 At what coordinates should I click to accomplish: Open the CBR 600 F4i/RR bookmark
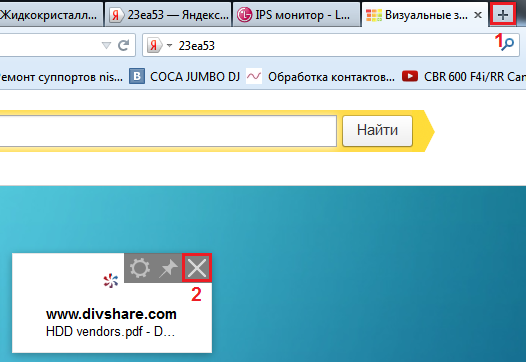click(464, 77)
